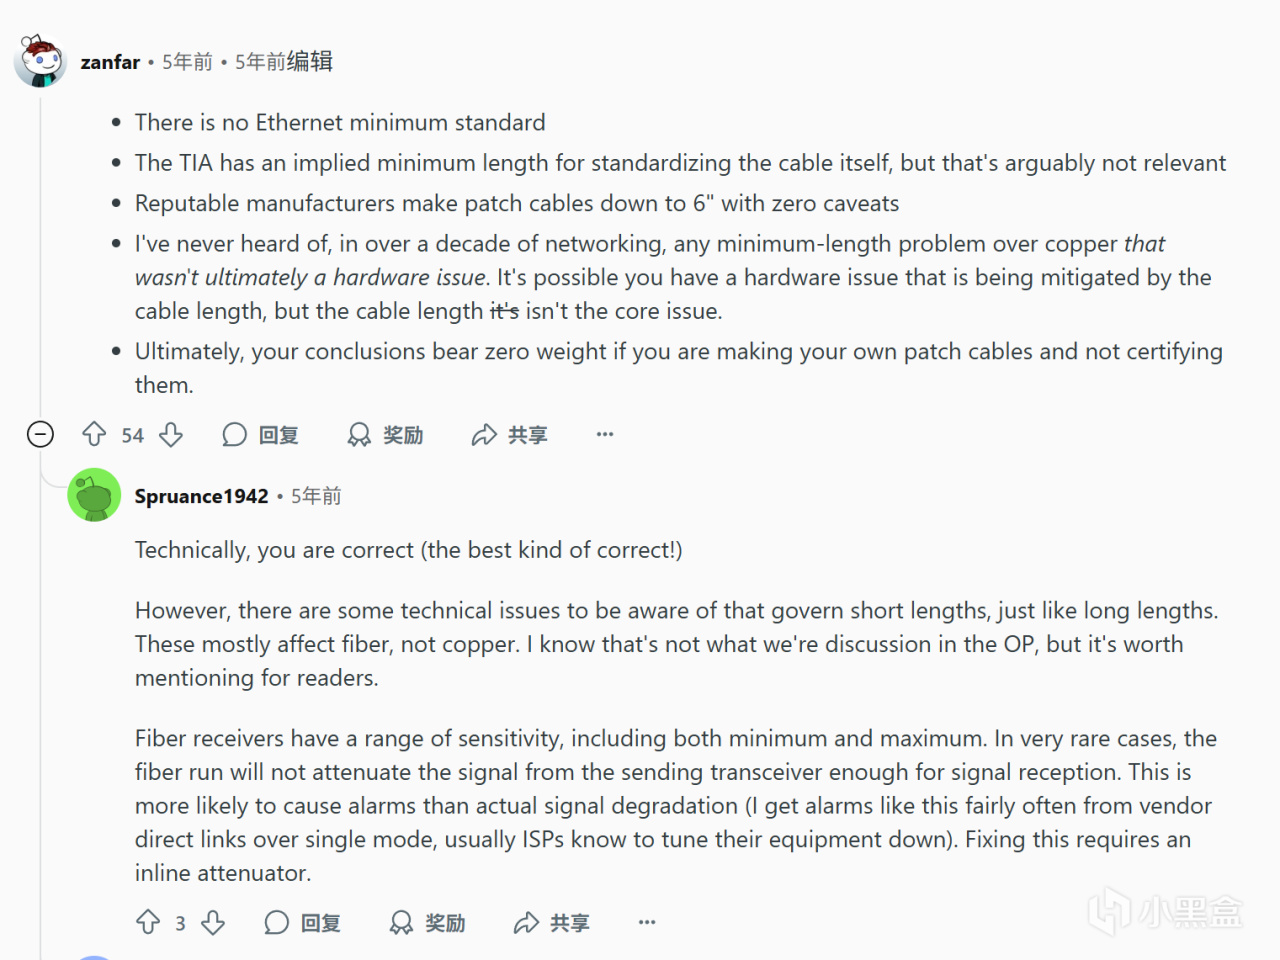Viewport: 1280px width, 960px height.
Task: Click Spruance1942's comment timestamp
Action: 316,496
